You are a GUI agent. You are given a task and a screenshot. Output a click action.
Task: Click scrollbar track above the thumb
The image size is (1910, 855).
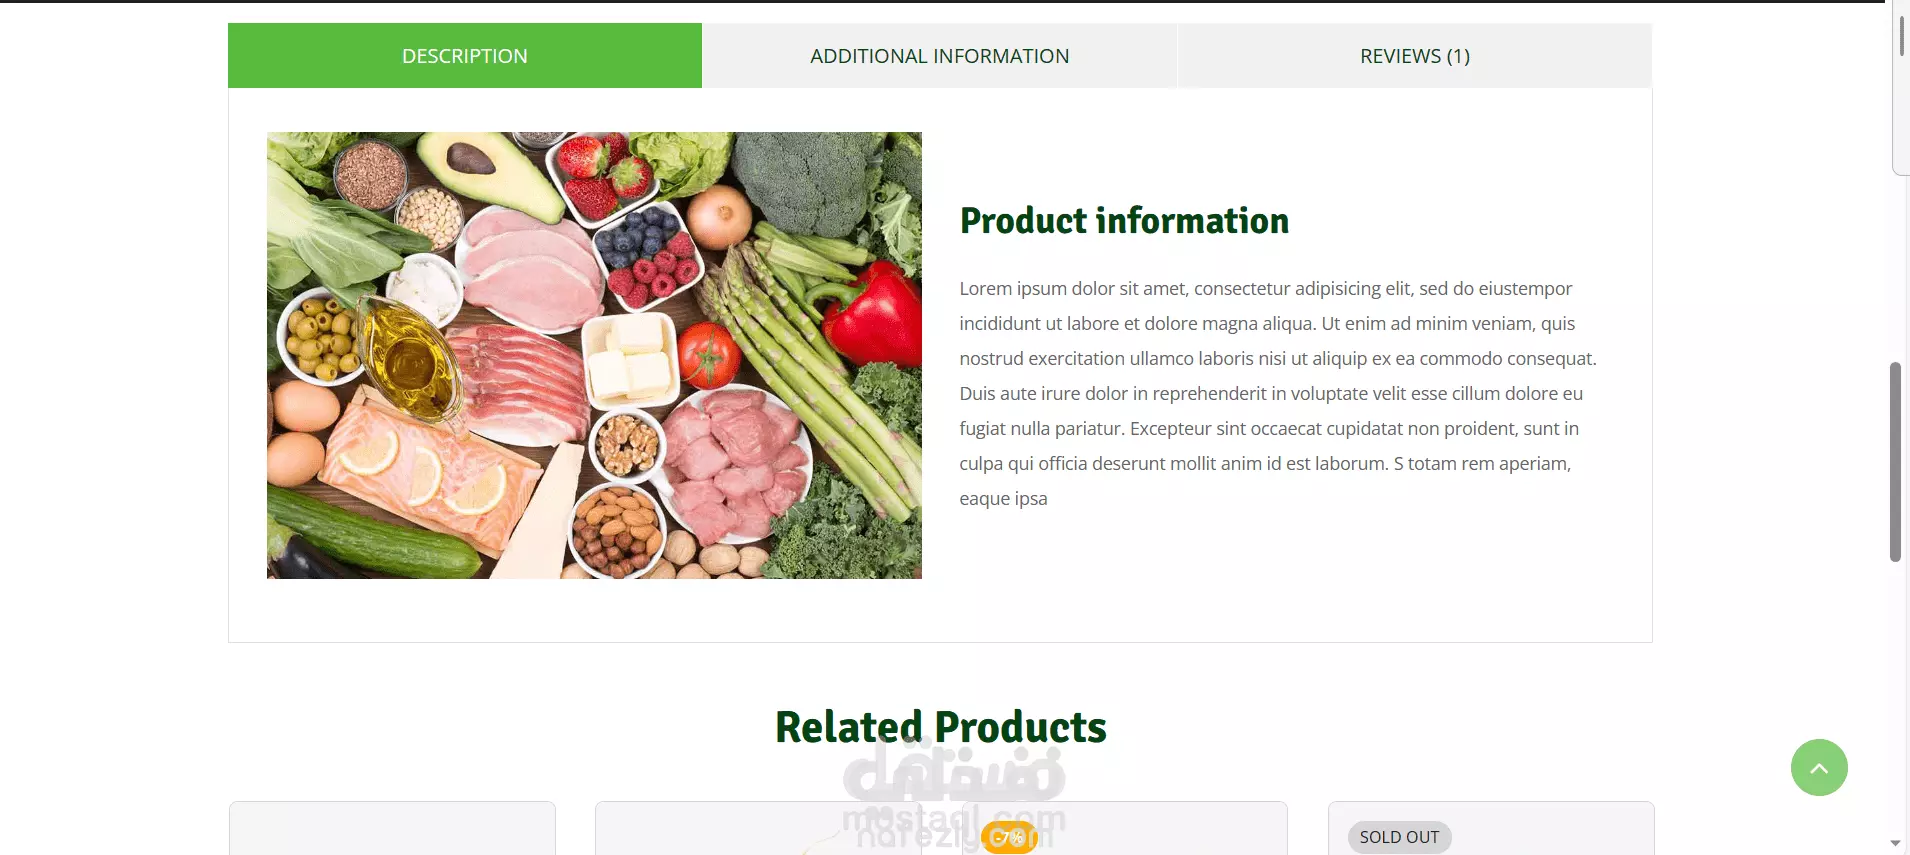click(1895, 270)
